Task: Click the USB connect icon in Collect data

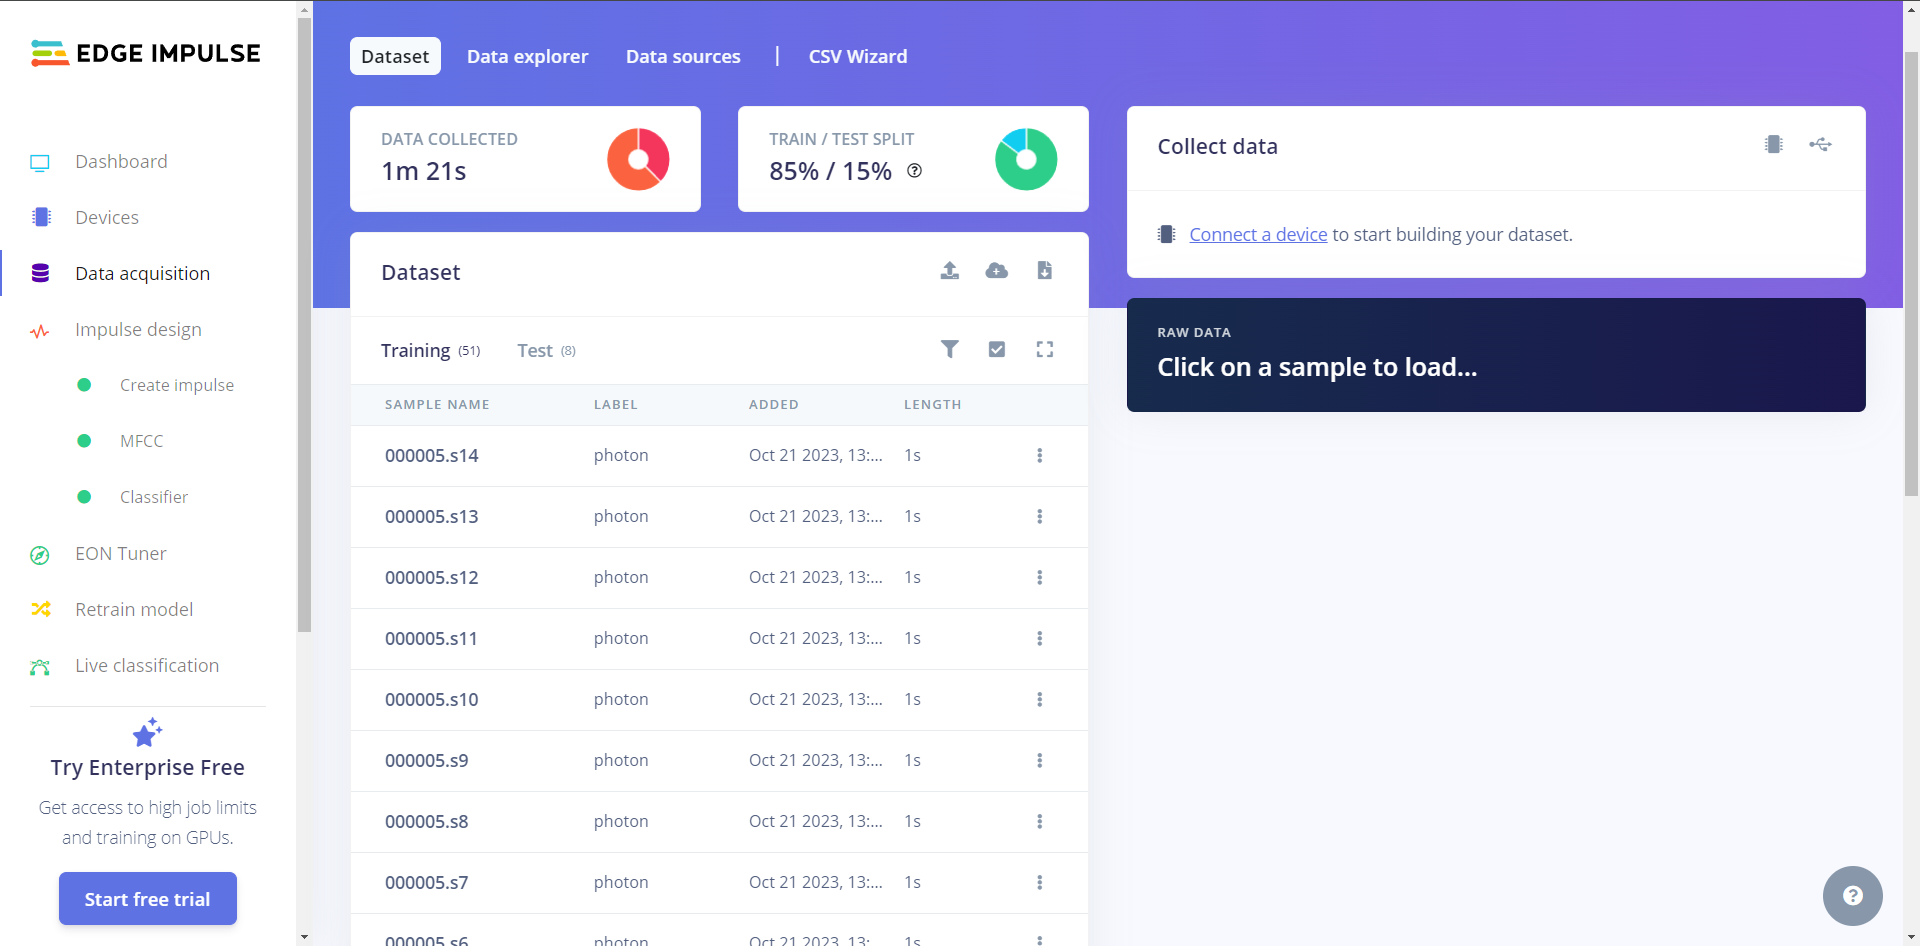Action: tap(1820, 145)
